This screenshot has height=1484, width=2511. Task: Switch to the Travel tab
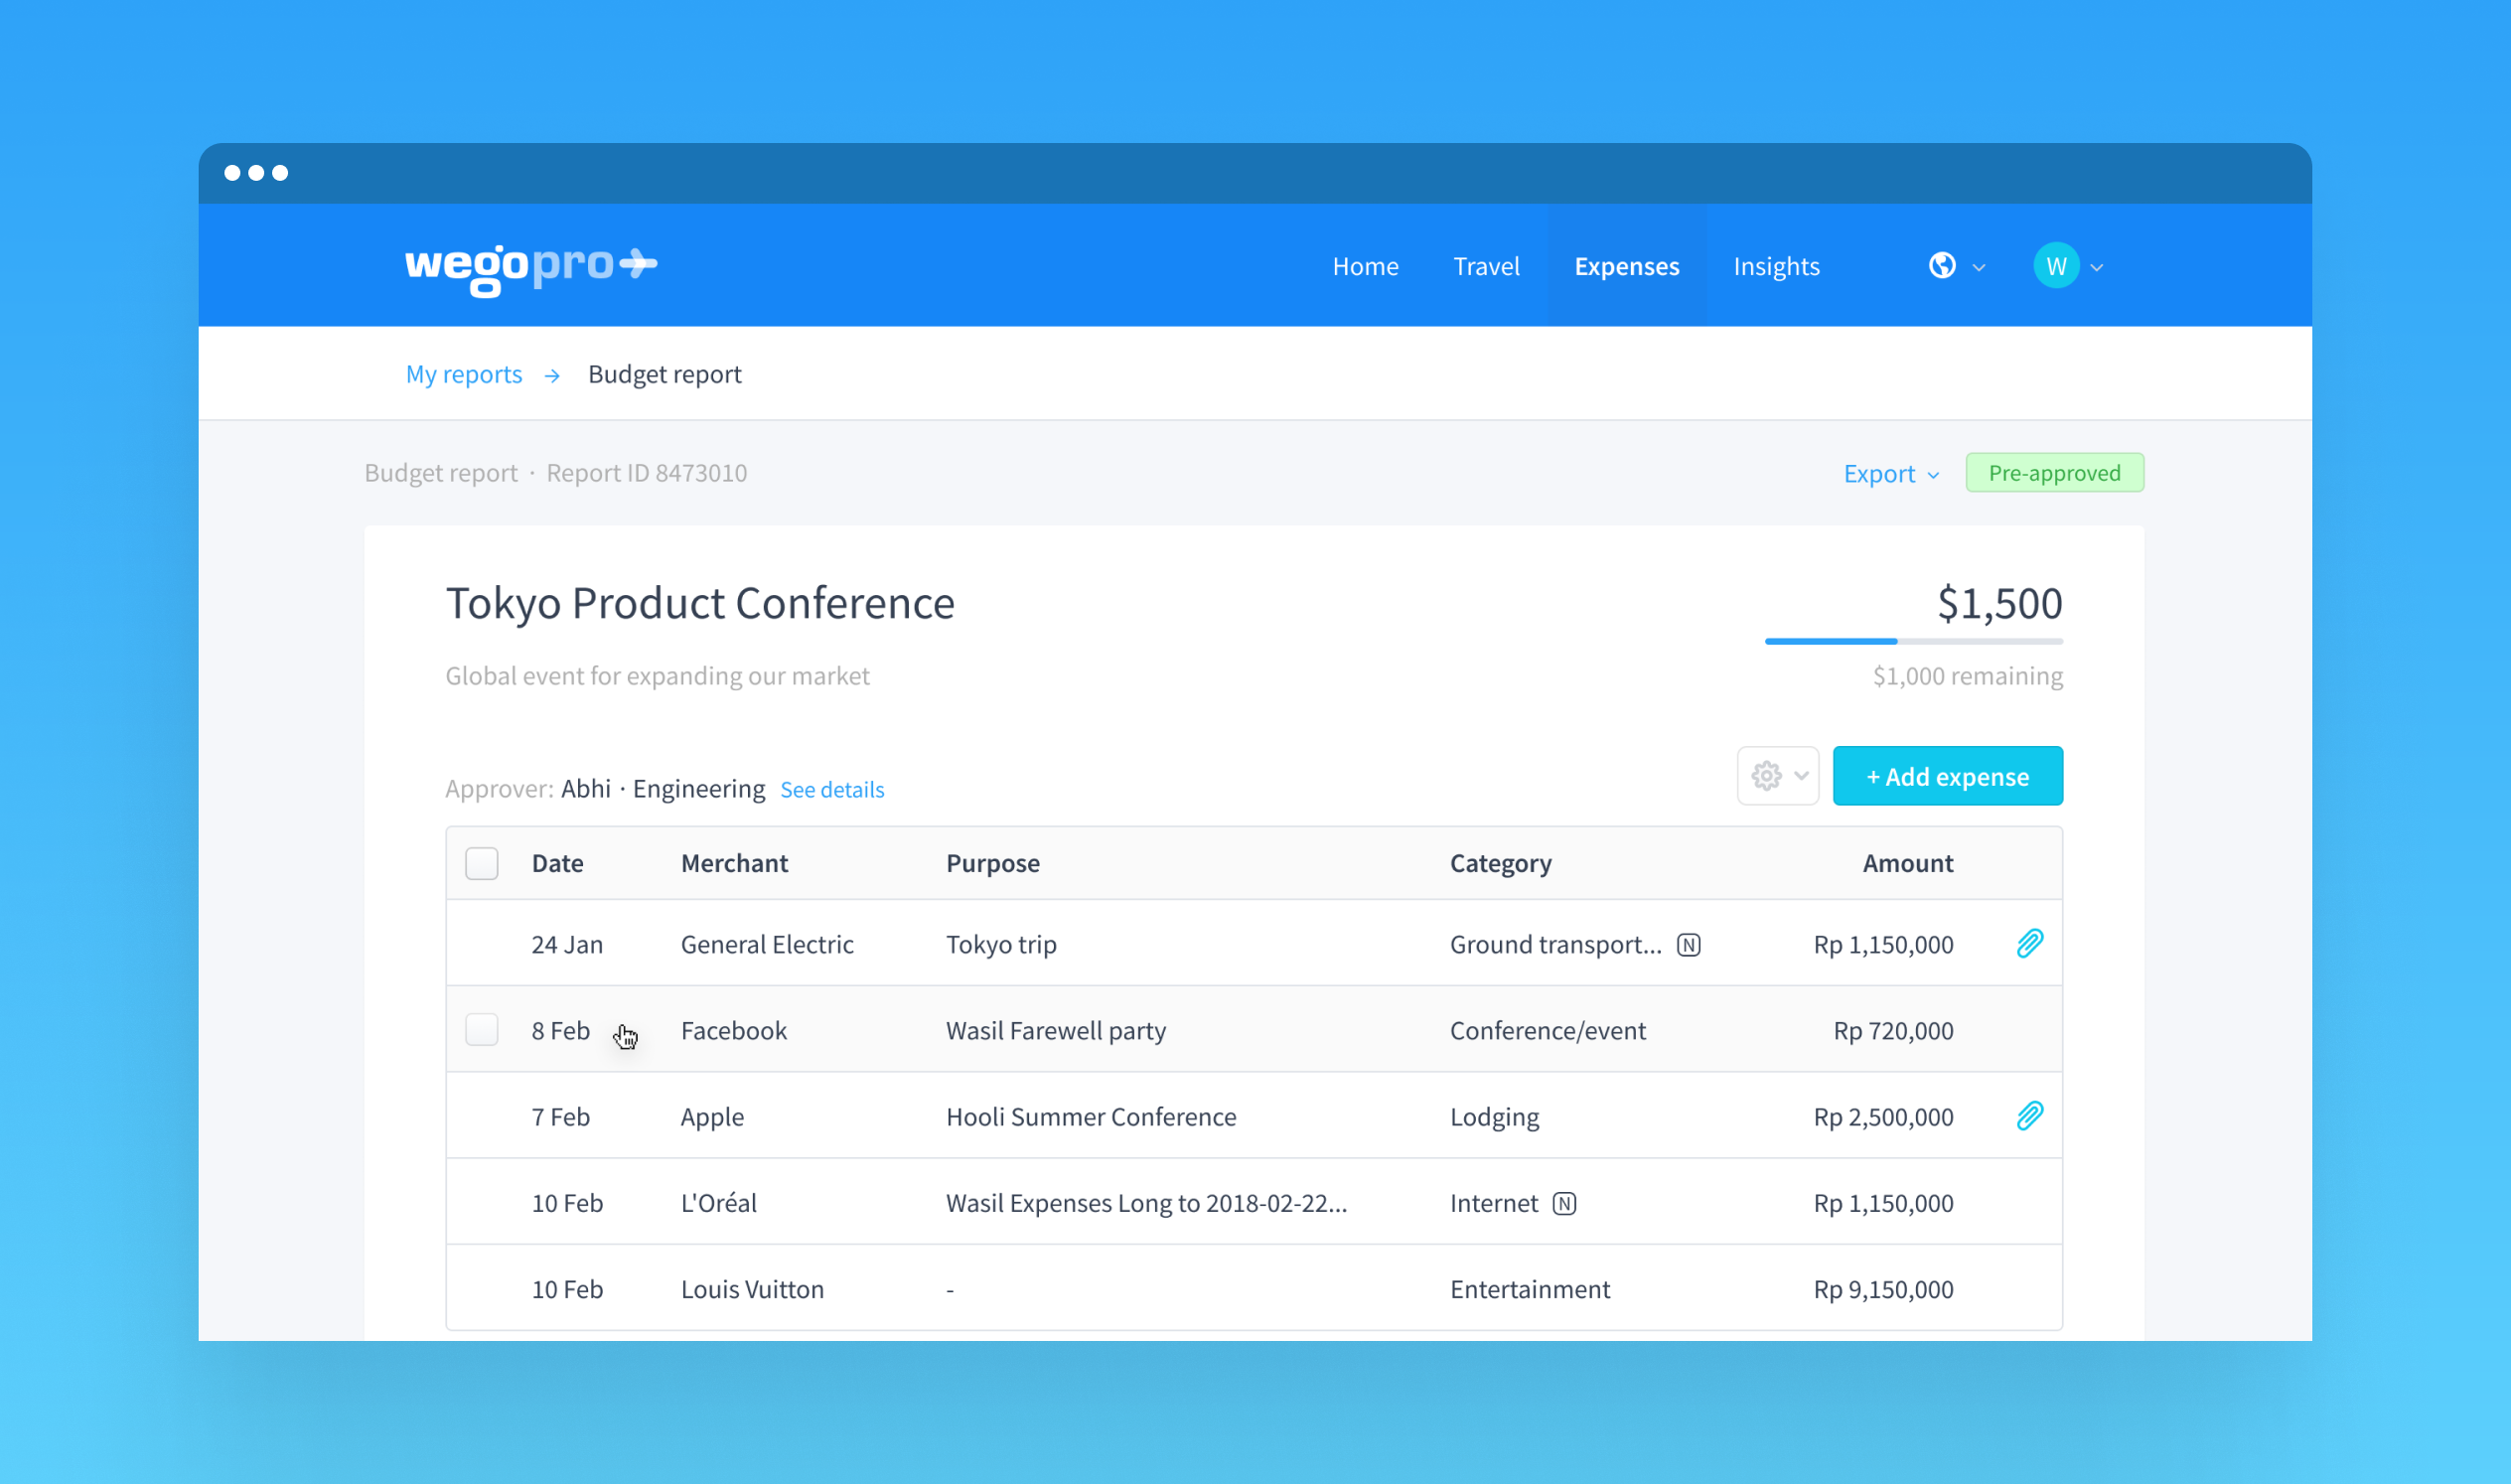point(1486,266)
